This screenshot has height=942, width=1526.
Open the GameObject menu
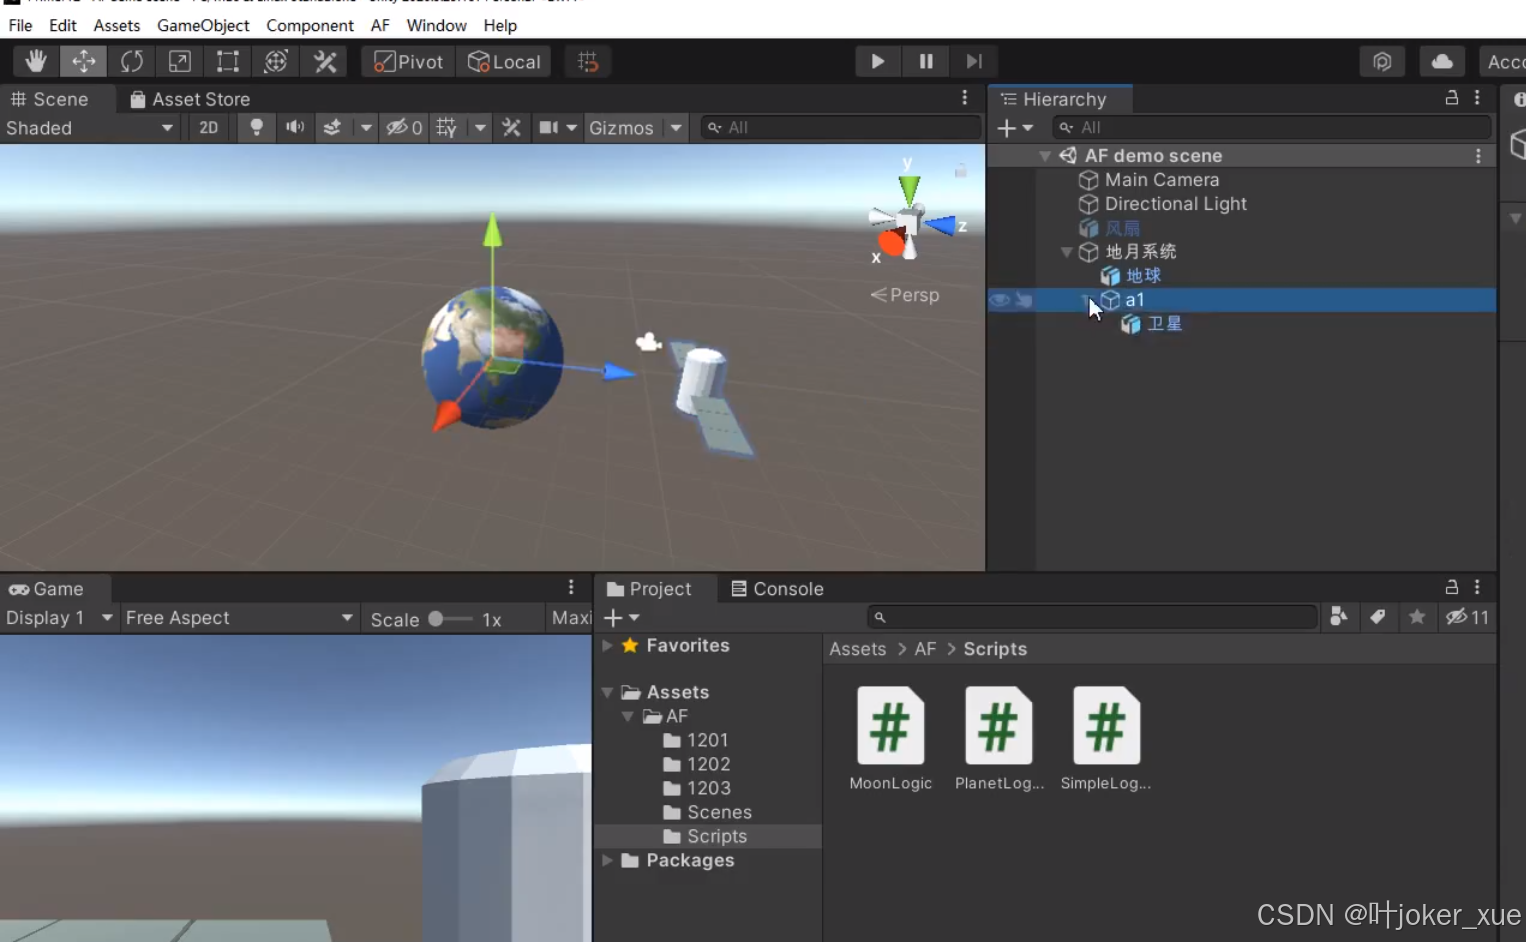tap(202, 25)
